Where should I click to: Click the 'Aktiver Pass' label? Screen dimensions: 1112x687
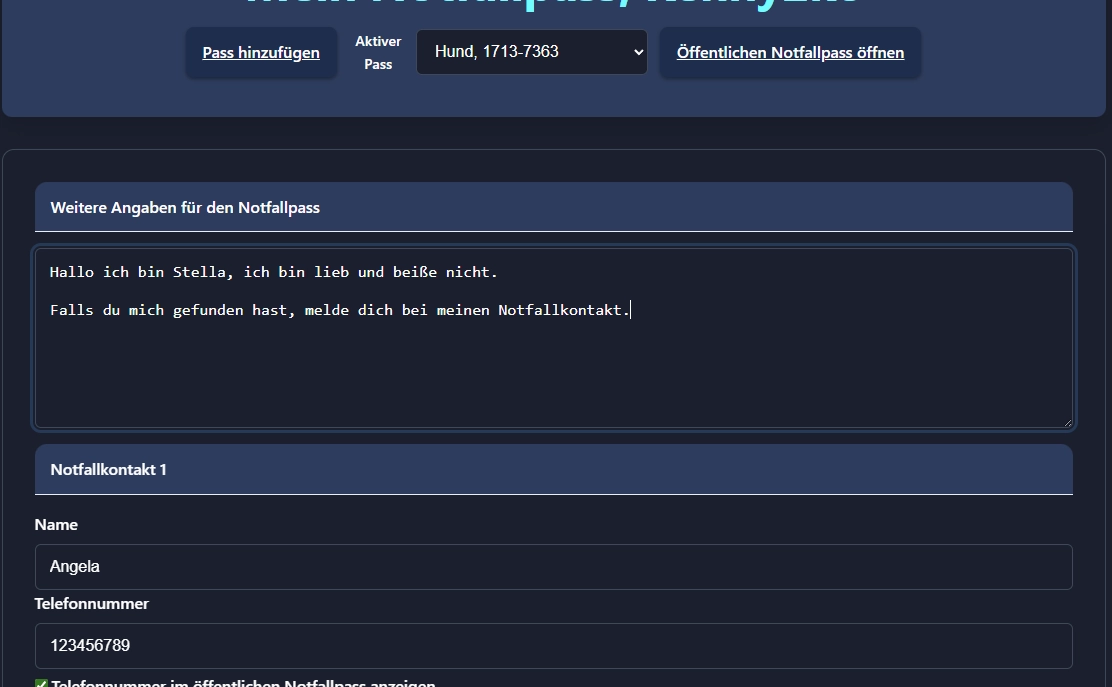click(378, 53)
